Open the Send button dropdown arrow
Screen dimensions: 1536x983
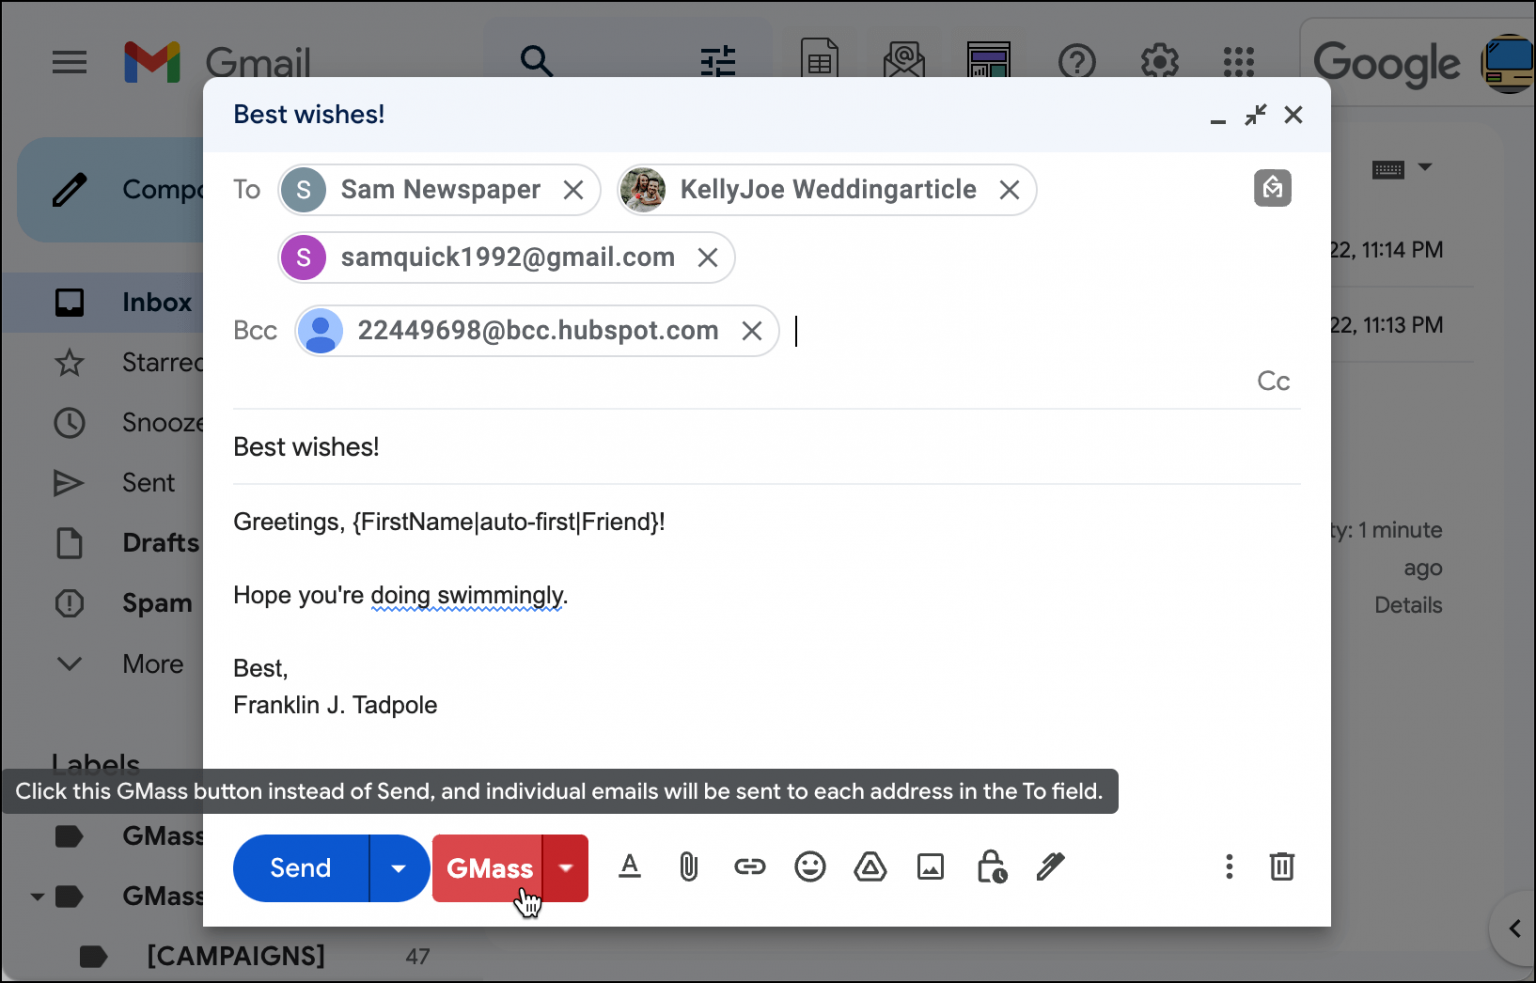(398, 868)
